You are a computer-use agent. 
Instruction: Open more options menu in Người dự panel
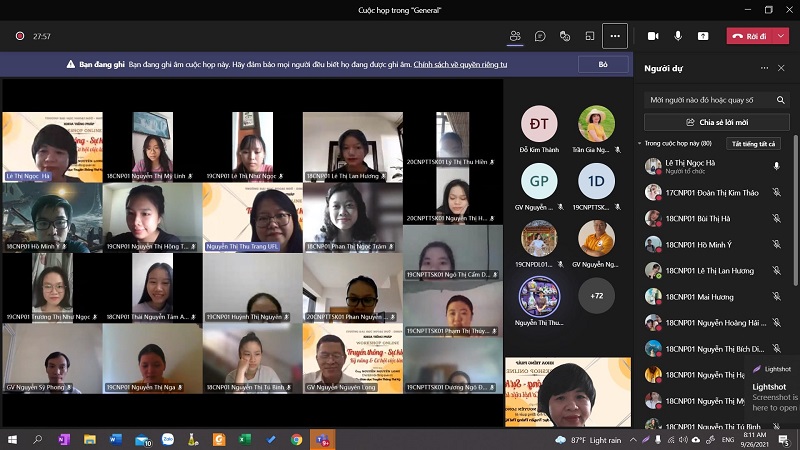tap(763, 68)
